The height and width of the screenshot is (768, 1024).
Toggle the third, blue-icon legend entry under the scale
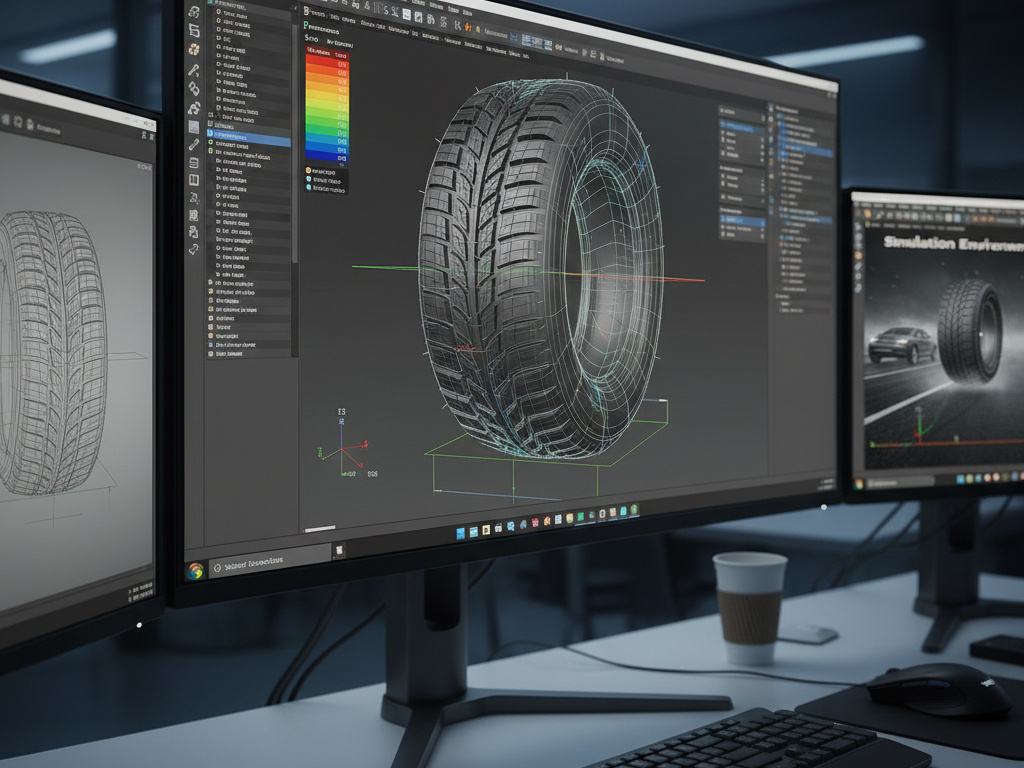coord(309,187)
